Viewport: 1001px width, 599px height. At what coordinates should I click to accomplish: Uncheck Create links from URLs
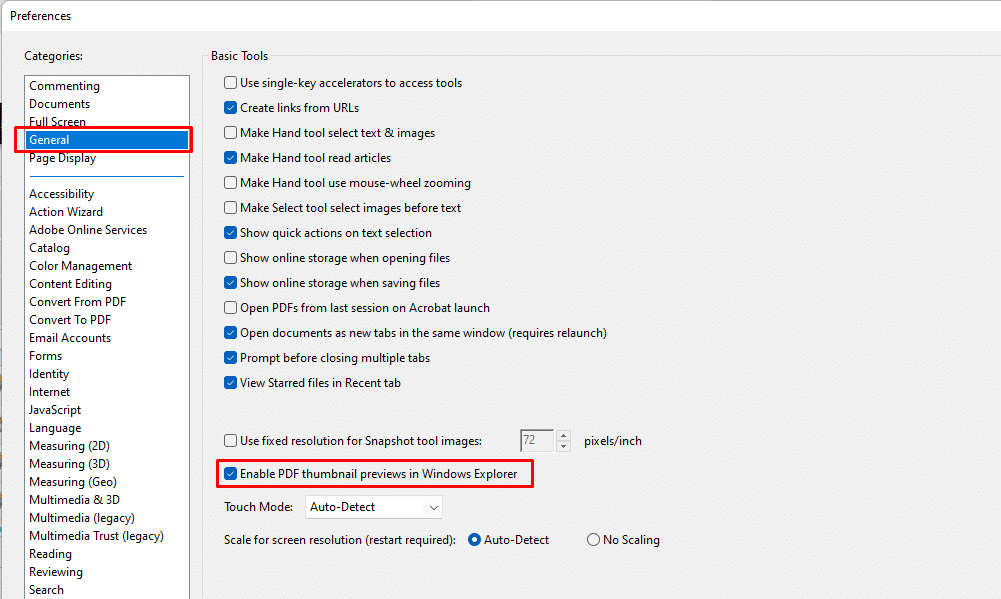(231, 108)
